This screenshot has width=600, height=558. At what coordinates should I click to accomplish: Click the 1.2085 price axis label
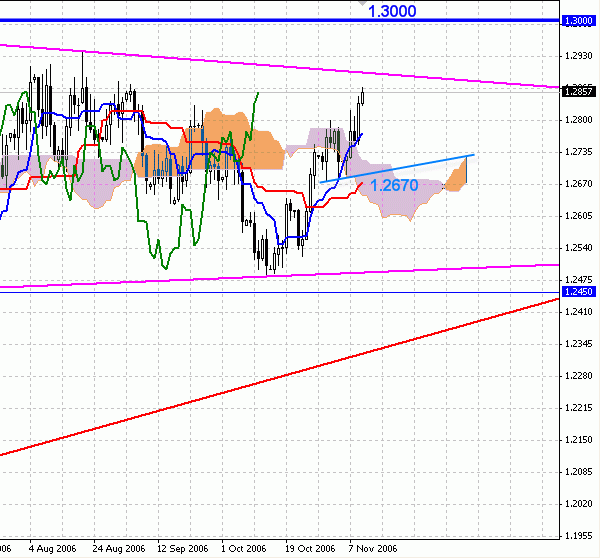pos(579,472)
